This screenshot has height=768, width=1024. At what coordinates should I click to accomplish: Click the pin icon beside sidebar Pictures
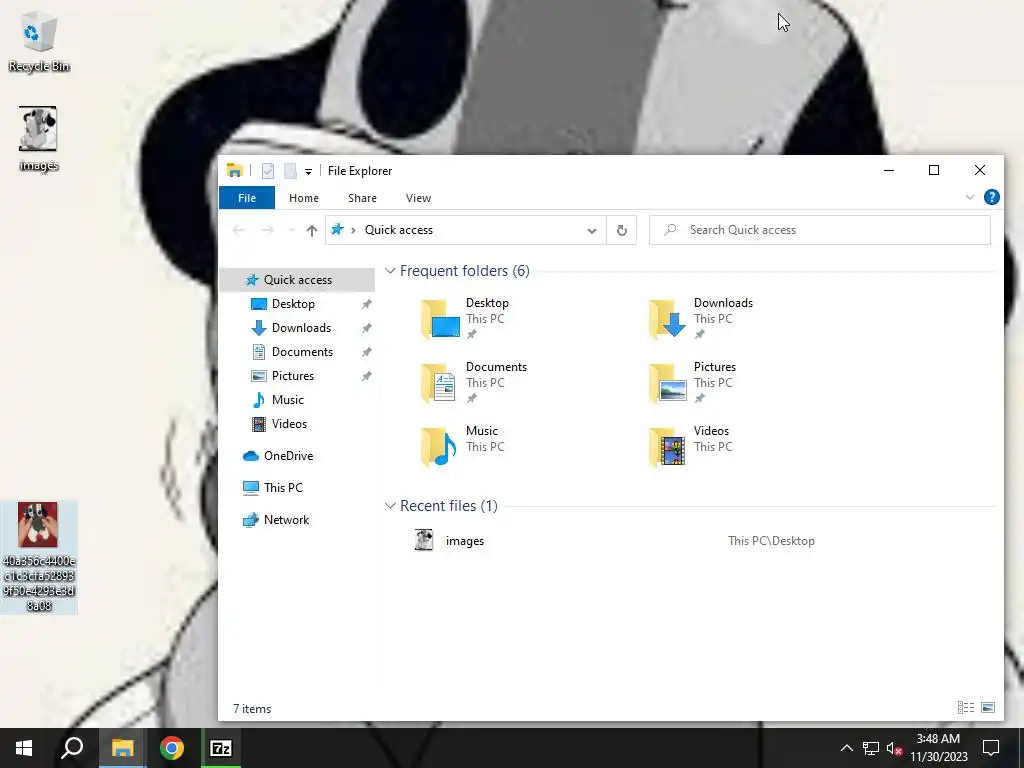coord(366,376)
